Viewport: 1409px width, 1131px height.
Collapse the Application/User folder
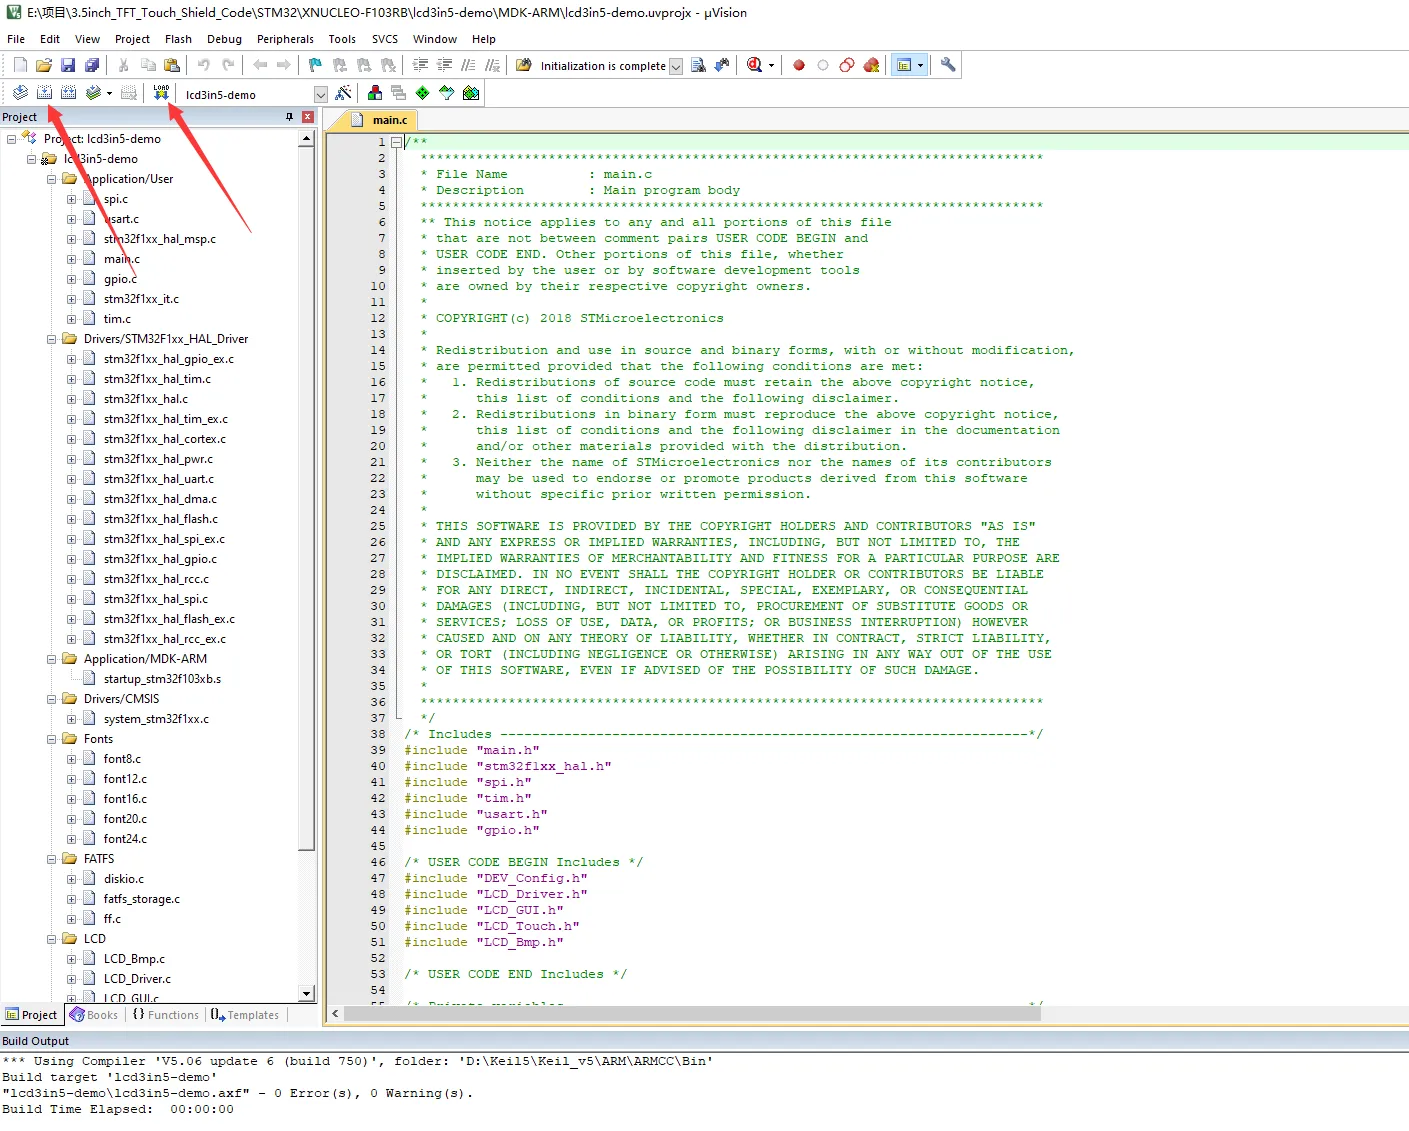[x=51, y=179]
